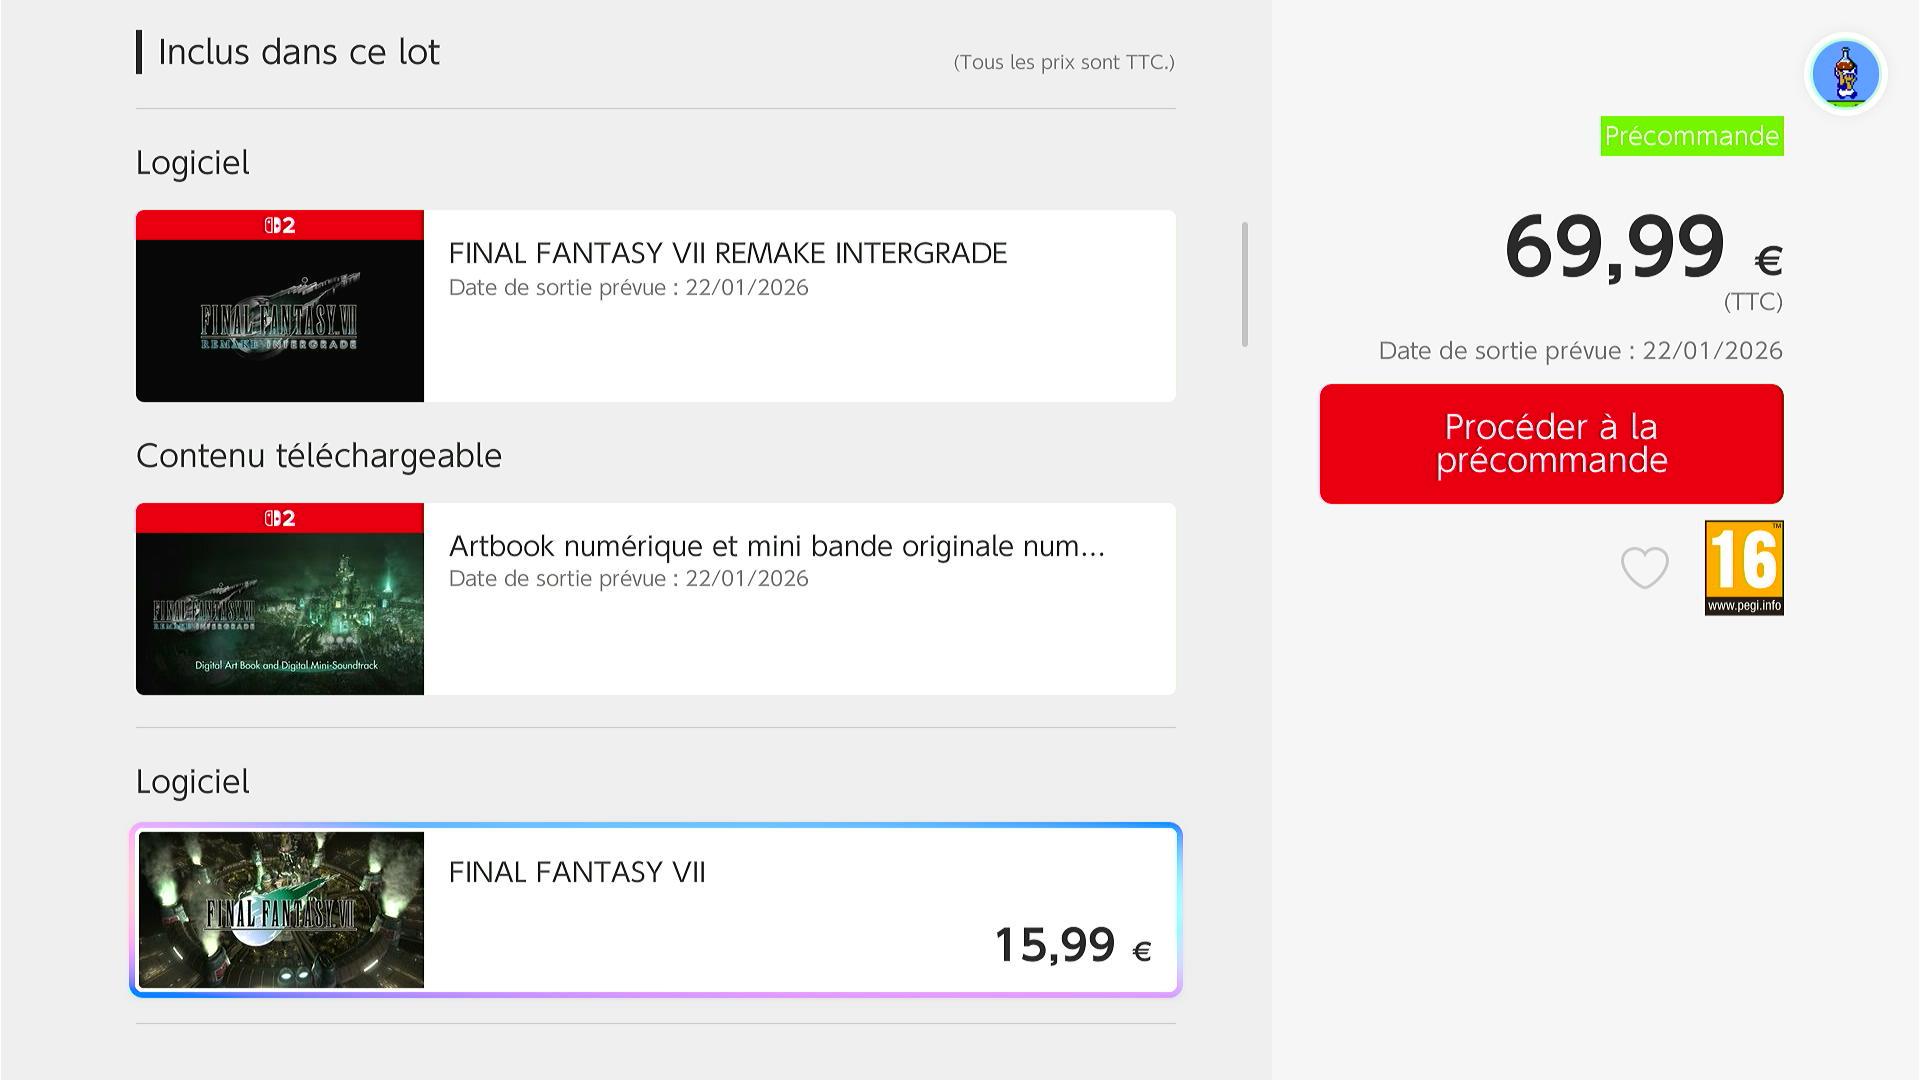Click the Switch 2 logo above the Remake Intergrade thumbnail
Screen dimensions: 1920x1080
[x=280, y=225]
